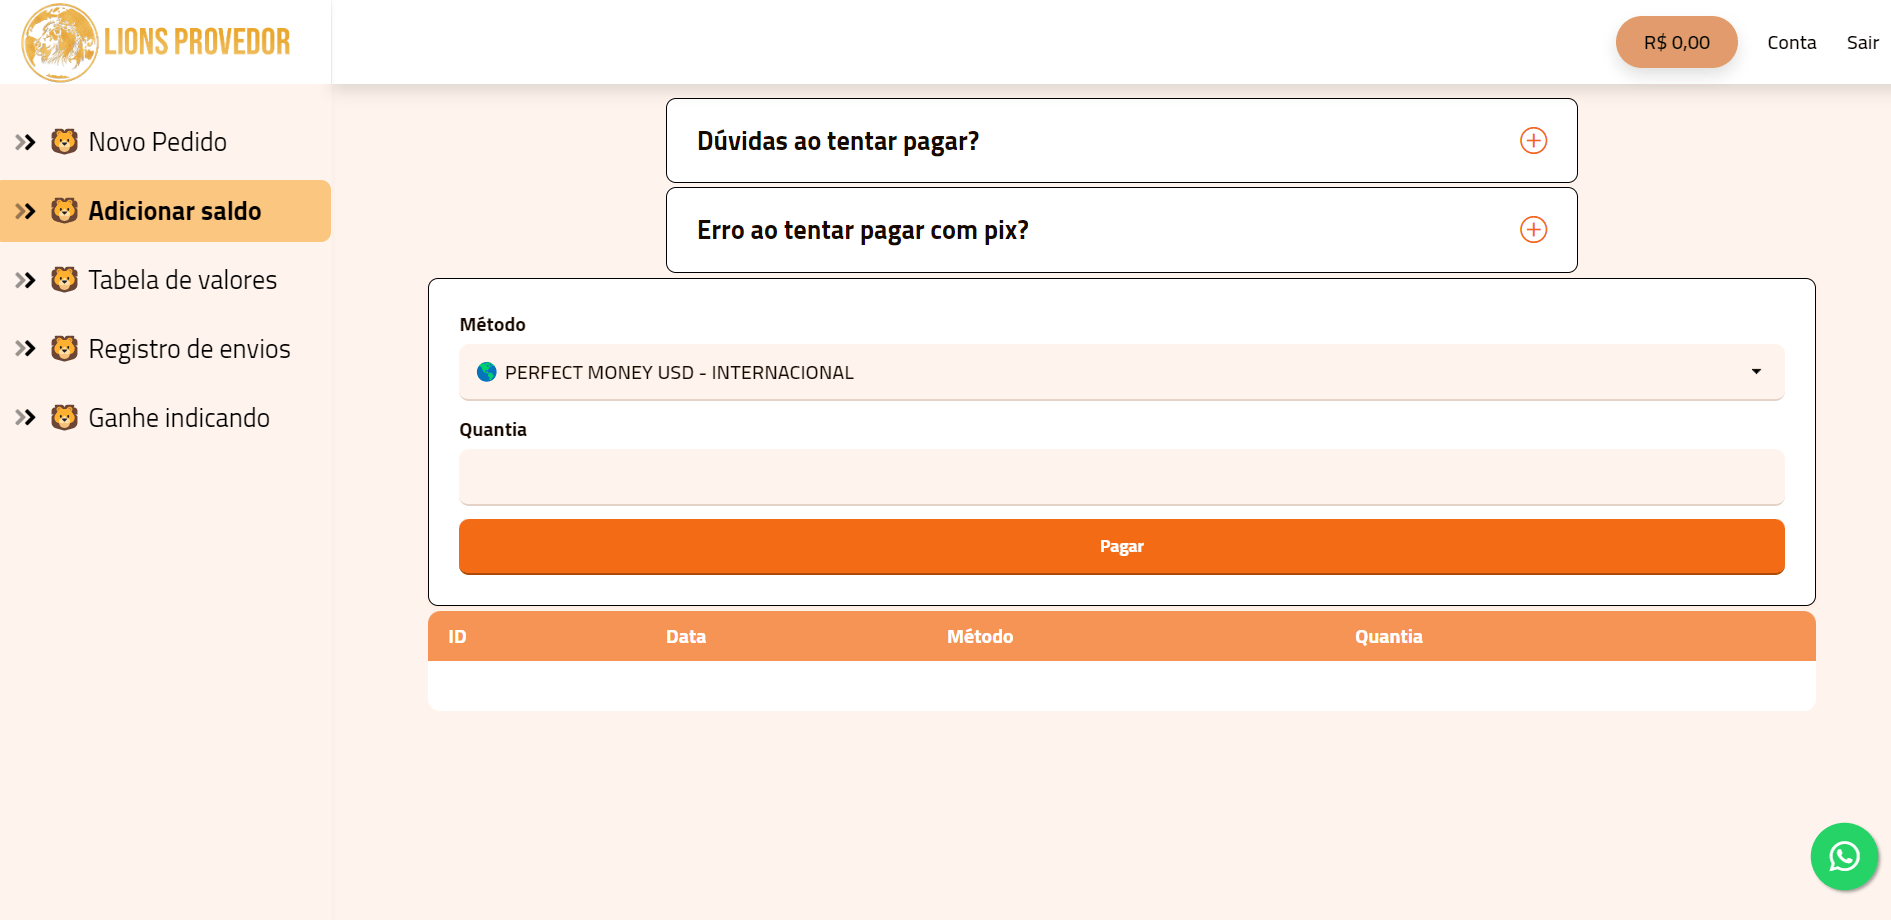The height and width of the screenshot is (920, 1891).
Task: Focus the Quantia input field
Action: coord(1121,477)
